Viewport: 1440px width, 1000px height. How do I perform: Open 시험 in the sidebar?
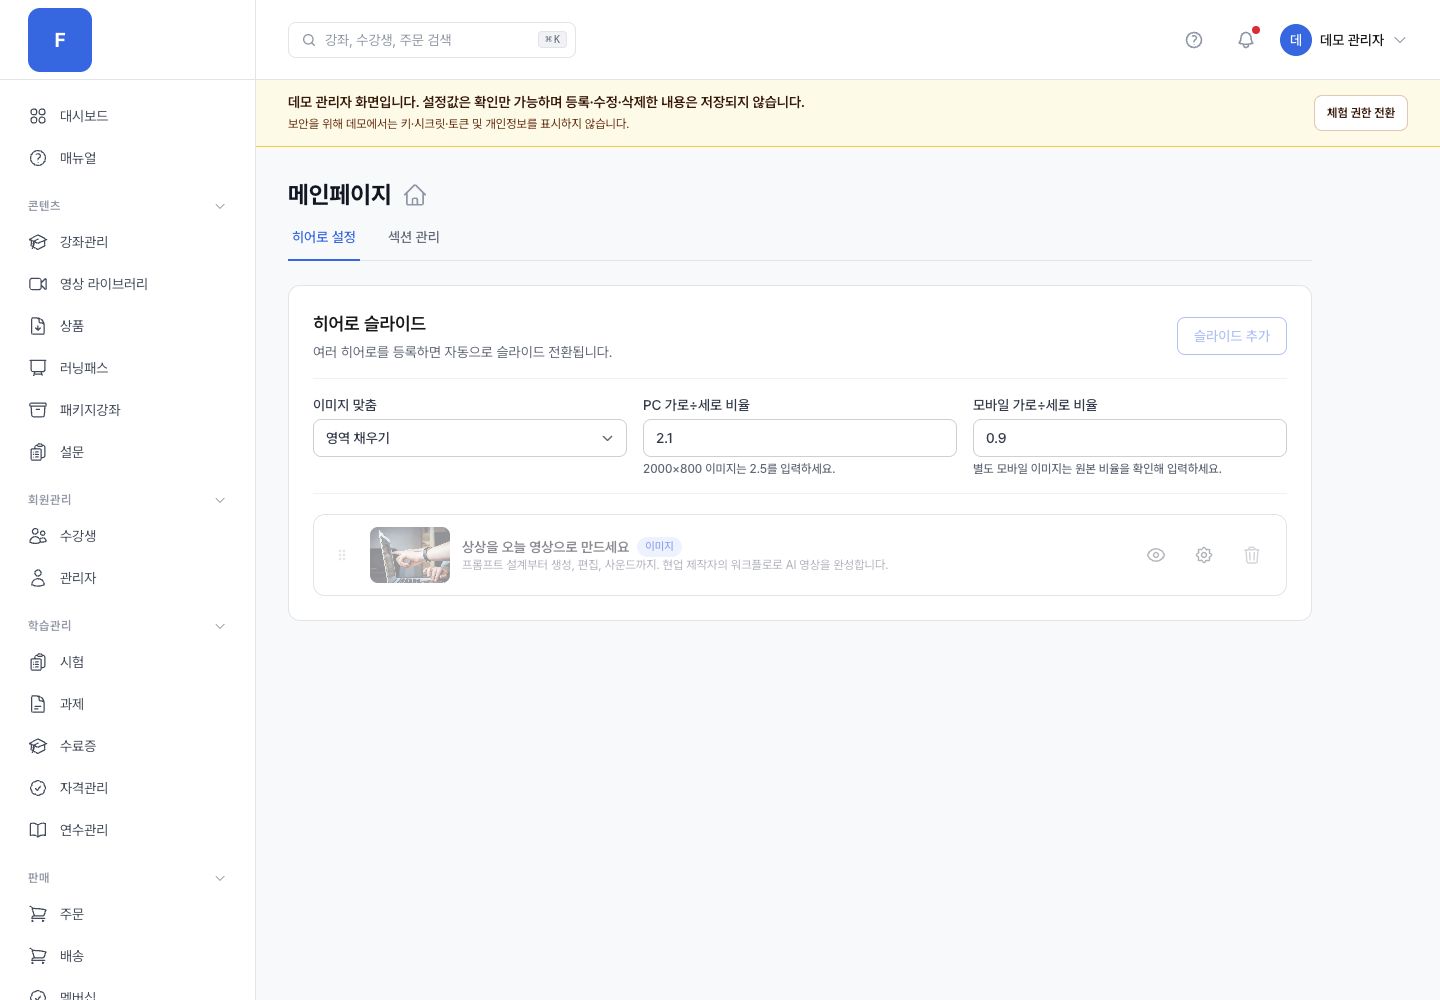128,662
